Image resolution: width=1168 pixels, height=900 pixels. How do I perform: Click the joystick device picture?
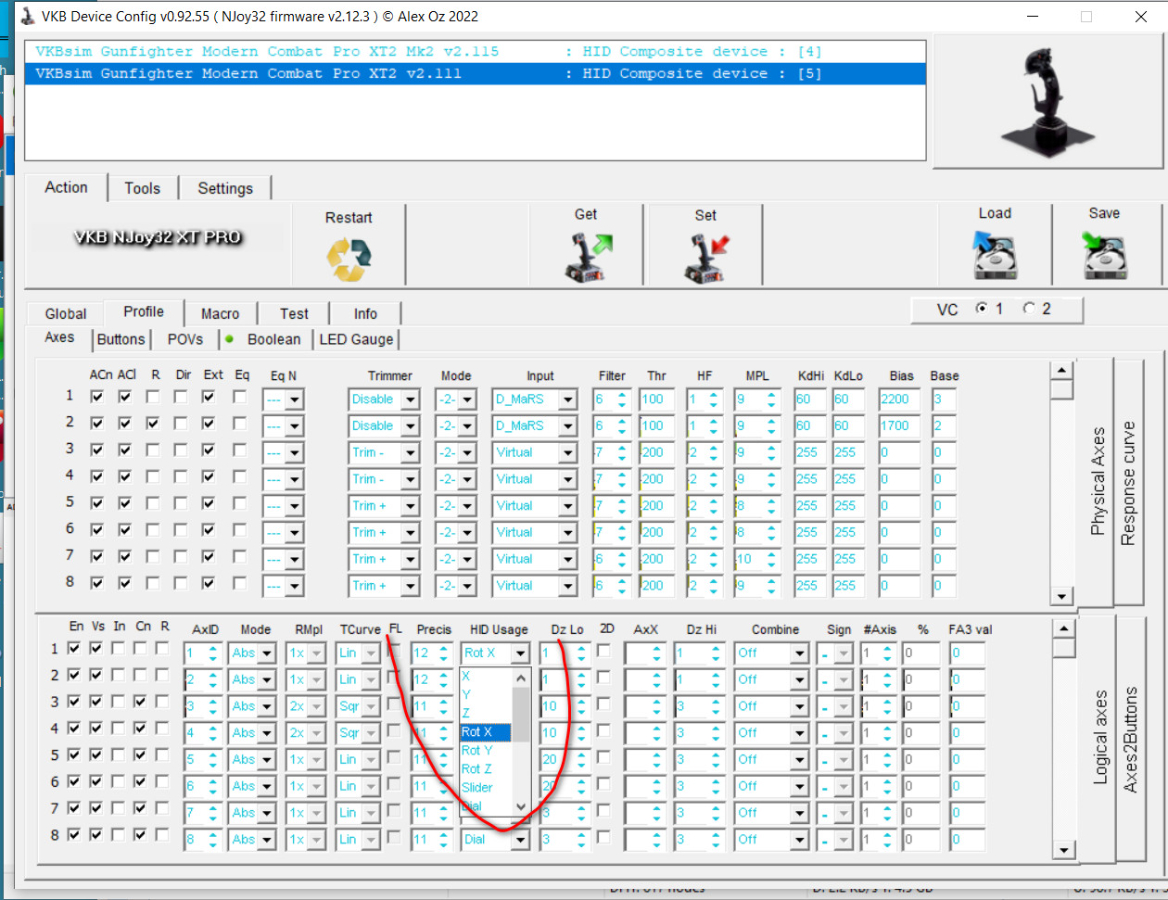1048,101
